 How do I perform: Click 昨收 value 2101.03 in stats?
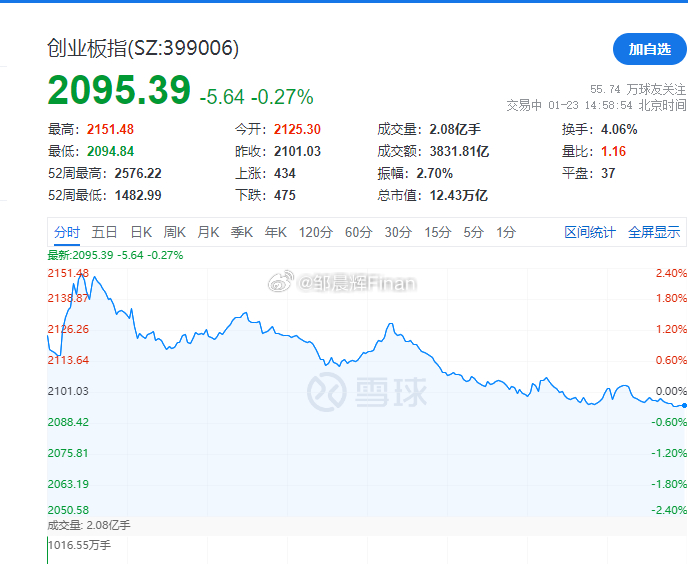(x=297, y=151)
